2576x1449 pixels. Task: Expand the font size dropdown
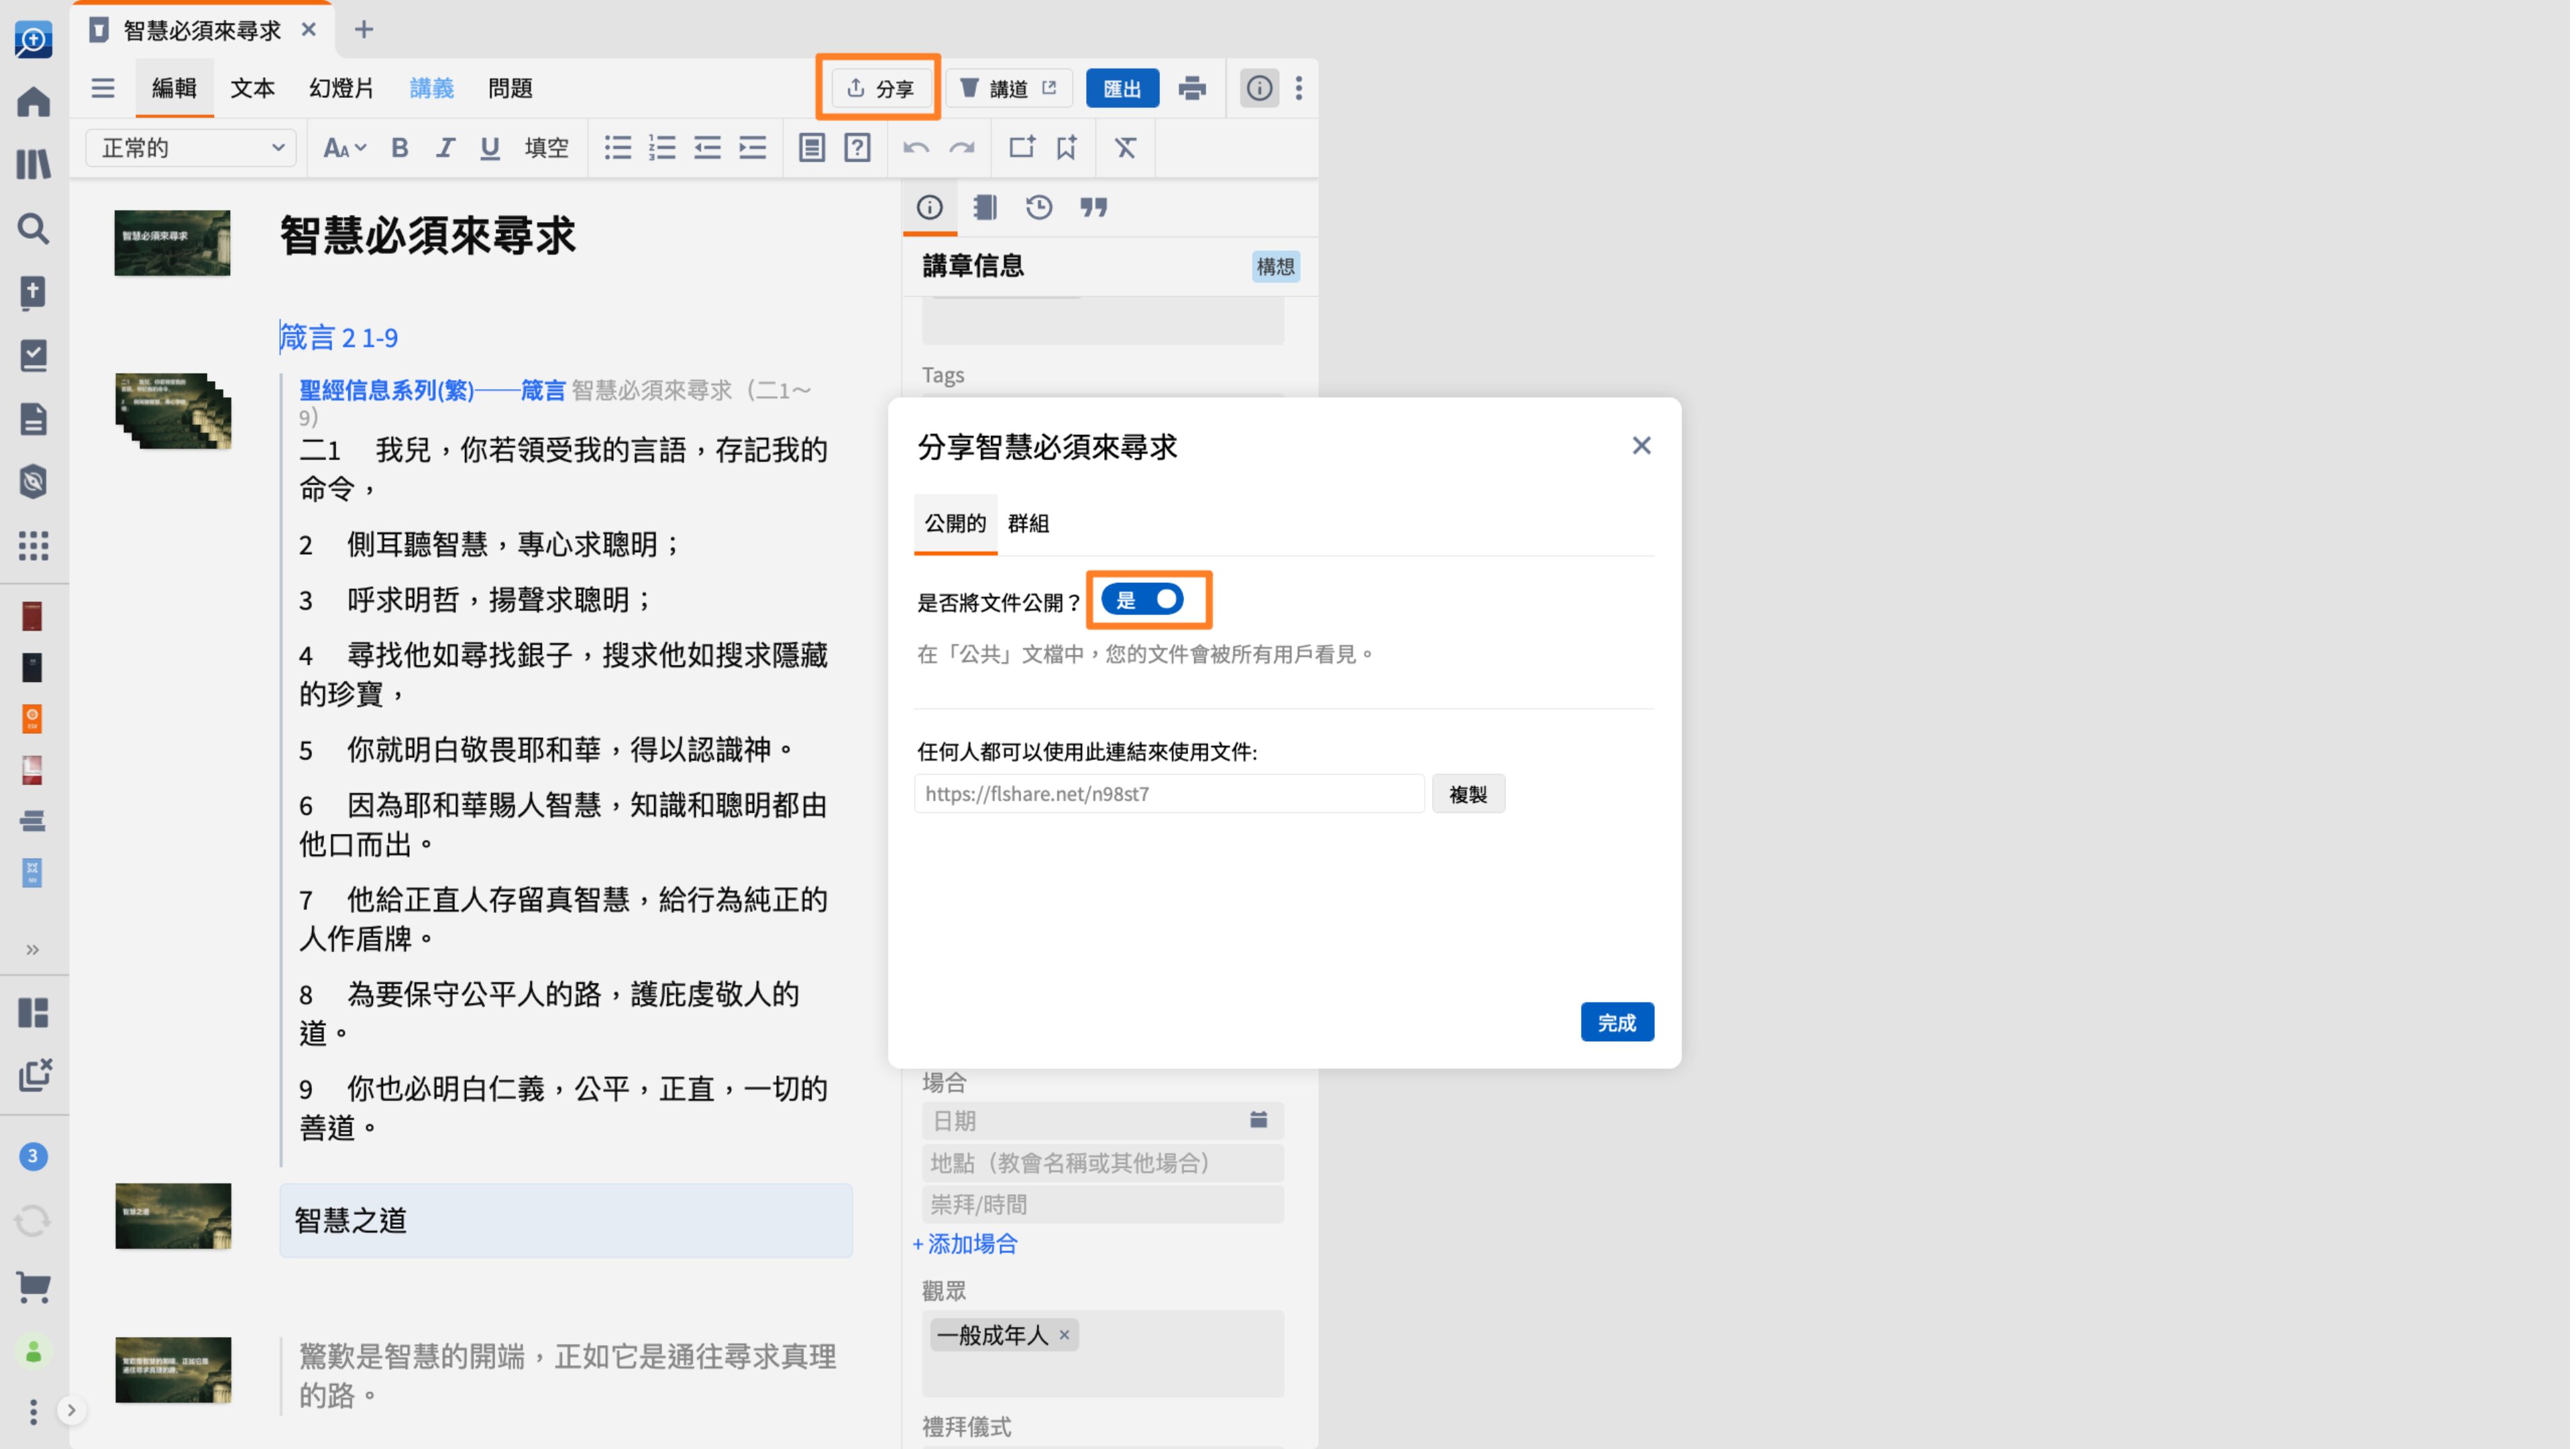pyautogui.click(x=343, y=148)
